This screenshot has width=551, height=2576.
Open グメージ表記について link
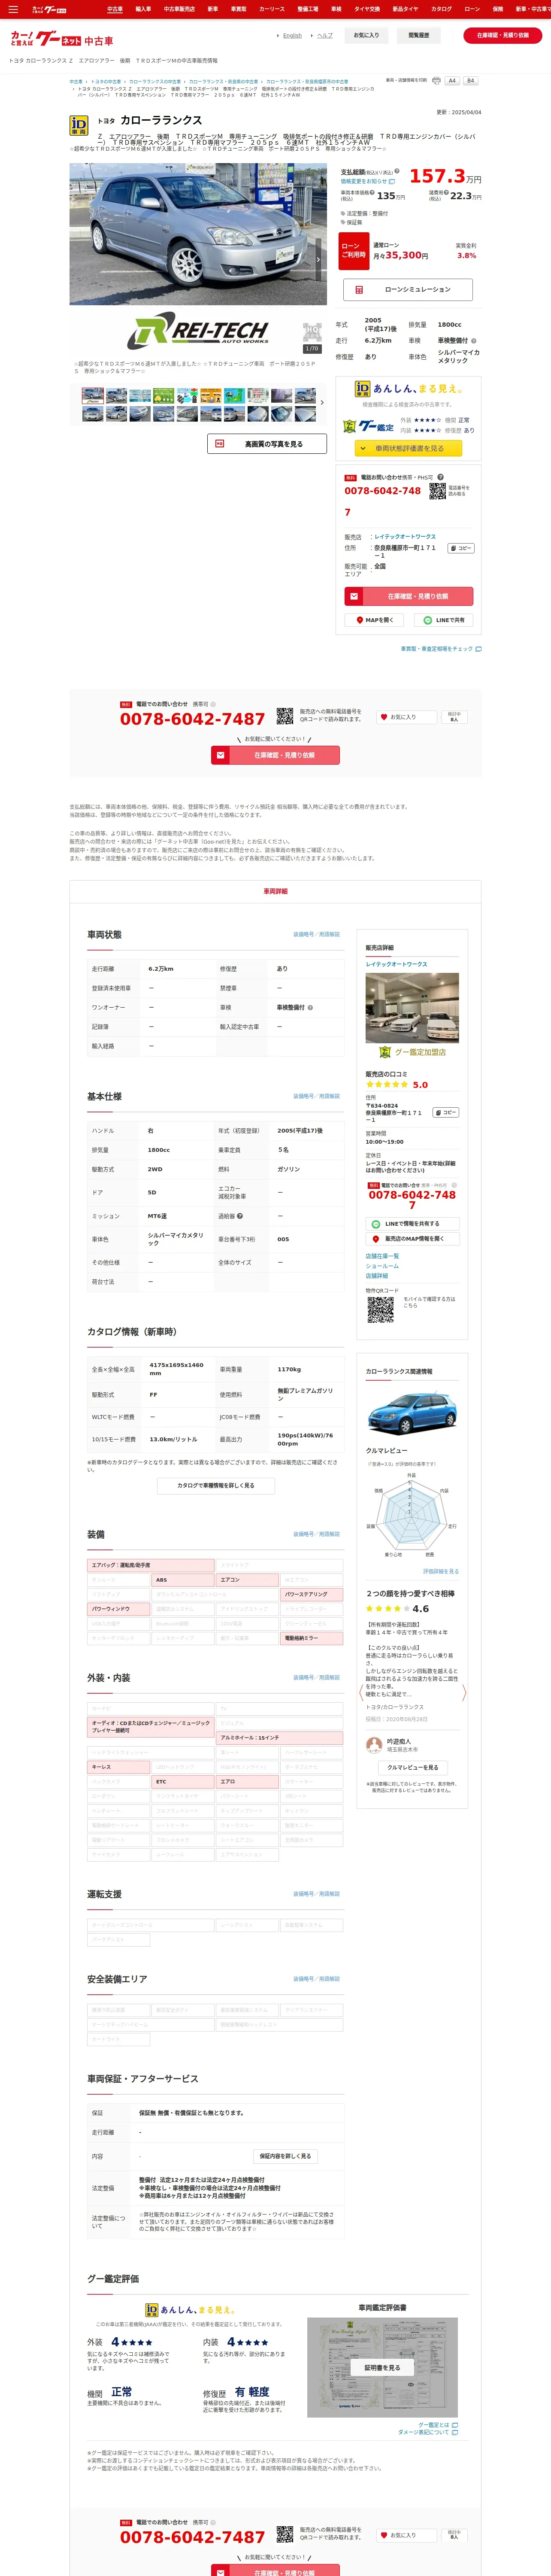427,2432
